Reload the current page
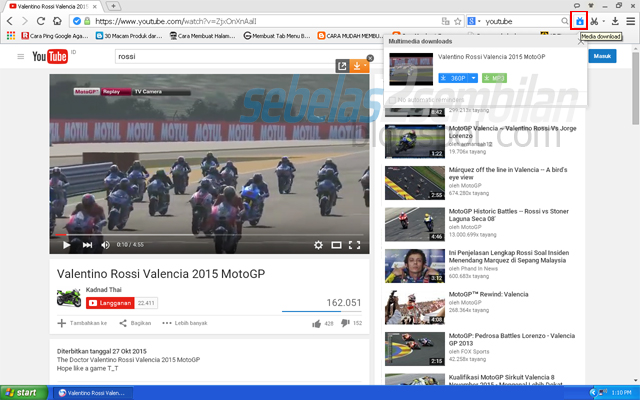Screen dimensions: 640x400 [40, 21]
